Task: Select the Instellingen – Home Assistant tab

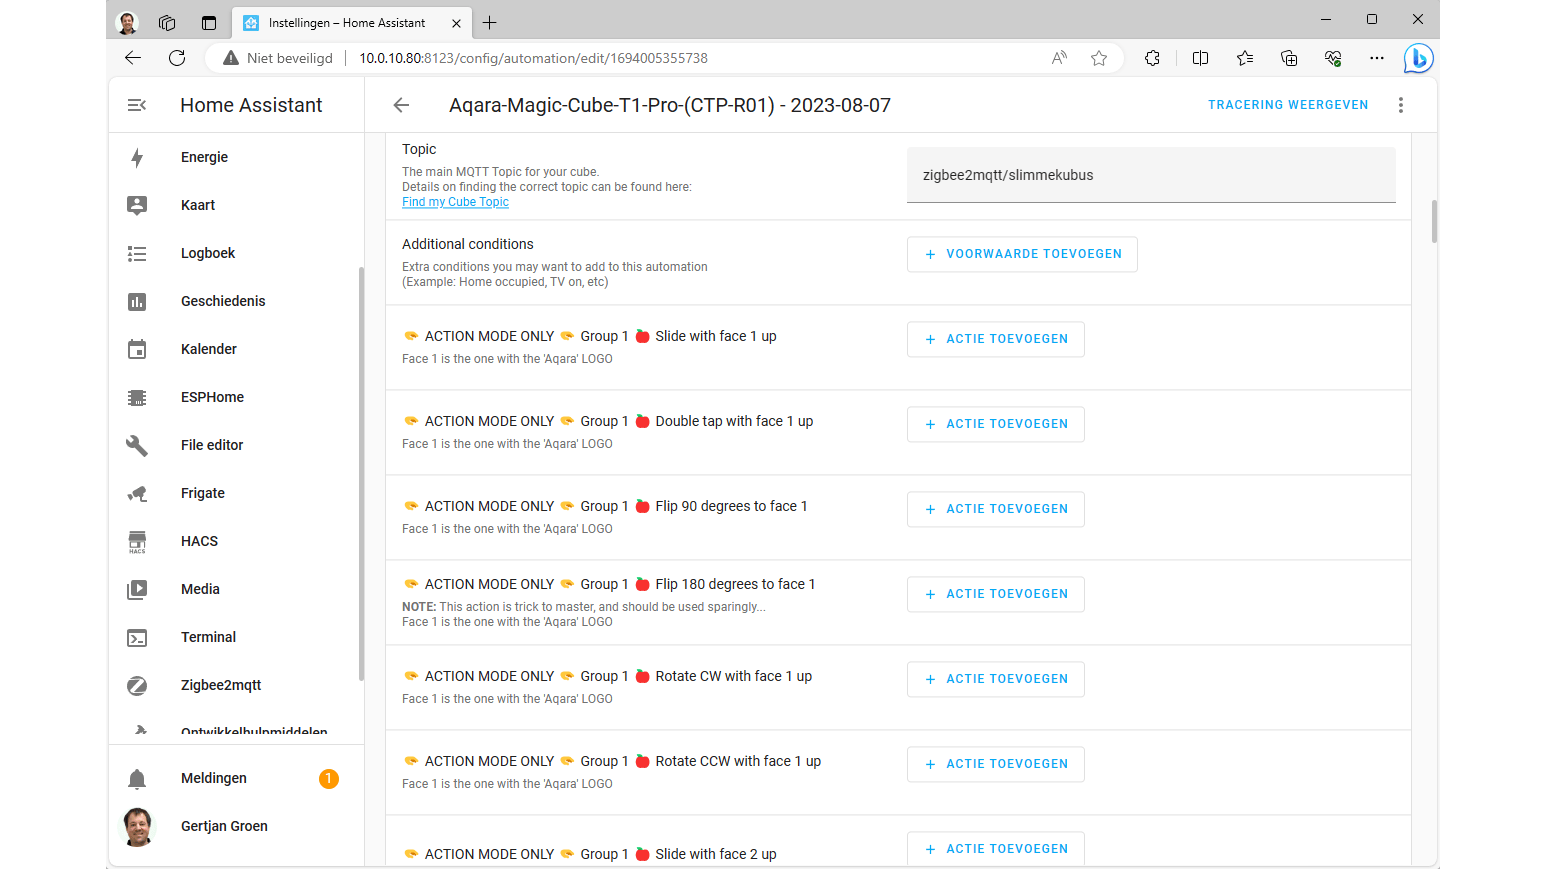Action: (352, 23)
